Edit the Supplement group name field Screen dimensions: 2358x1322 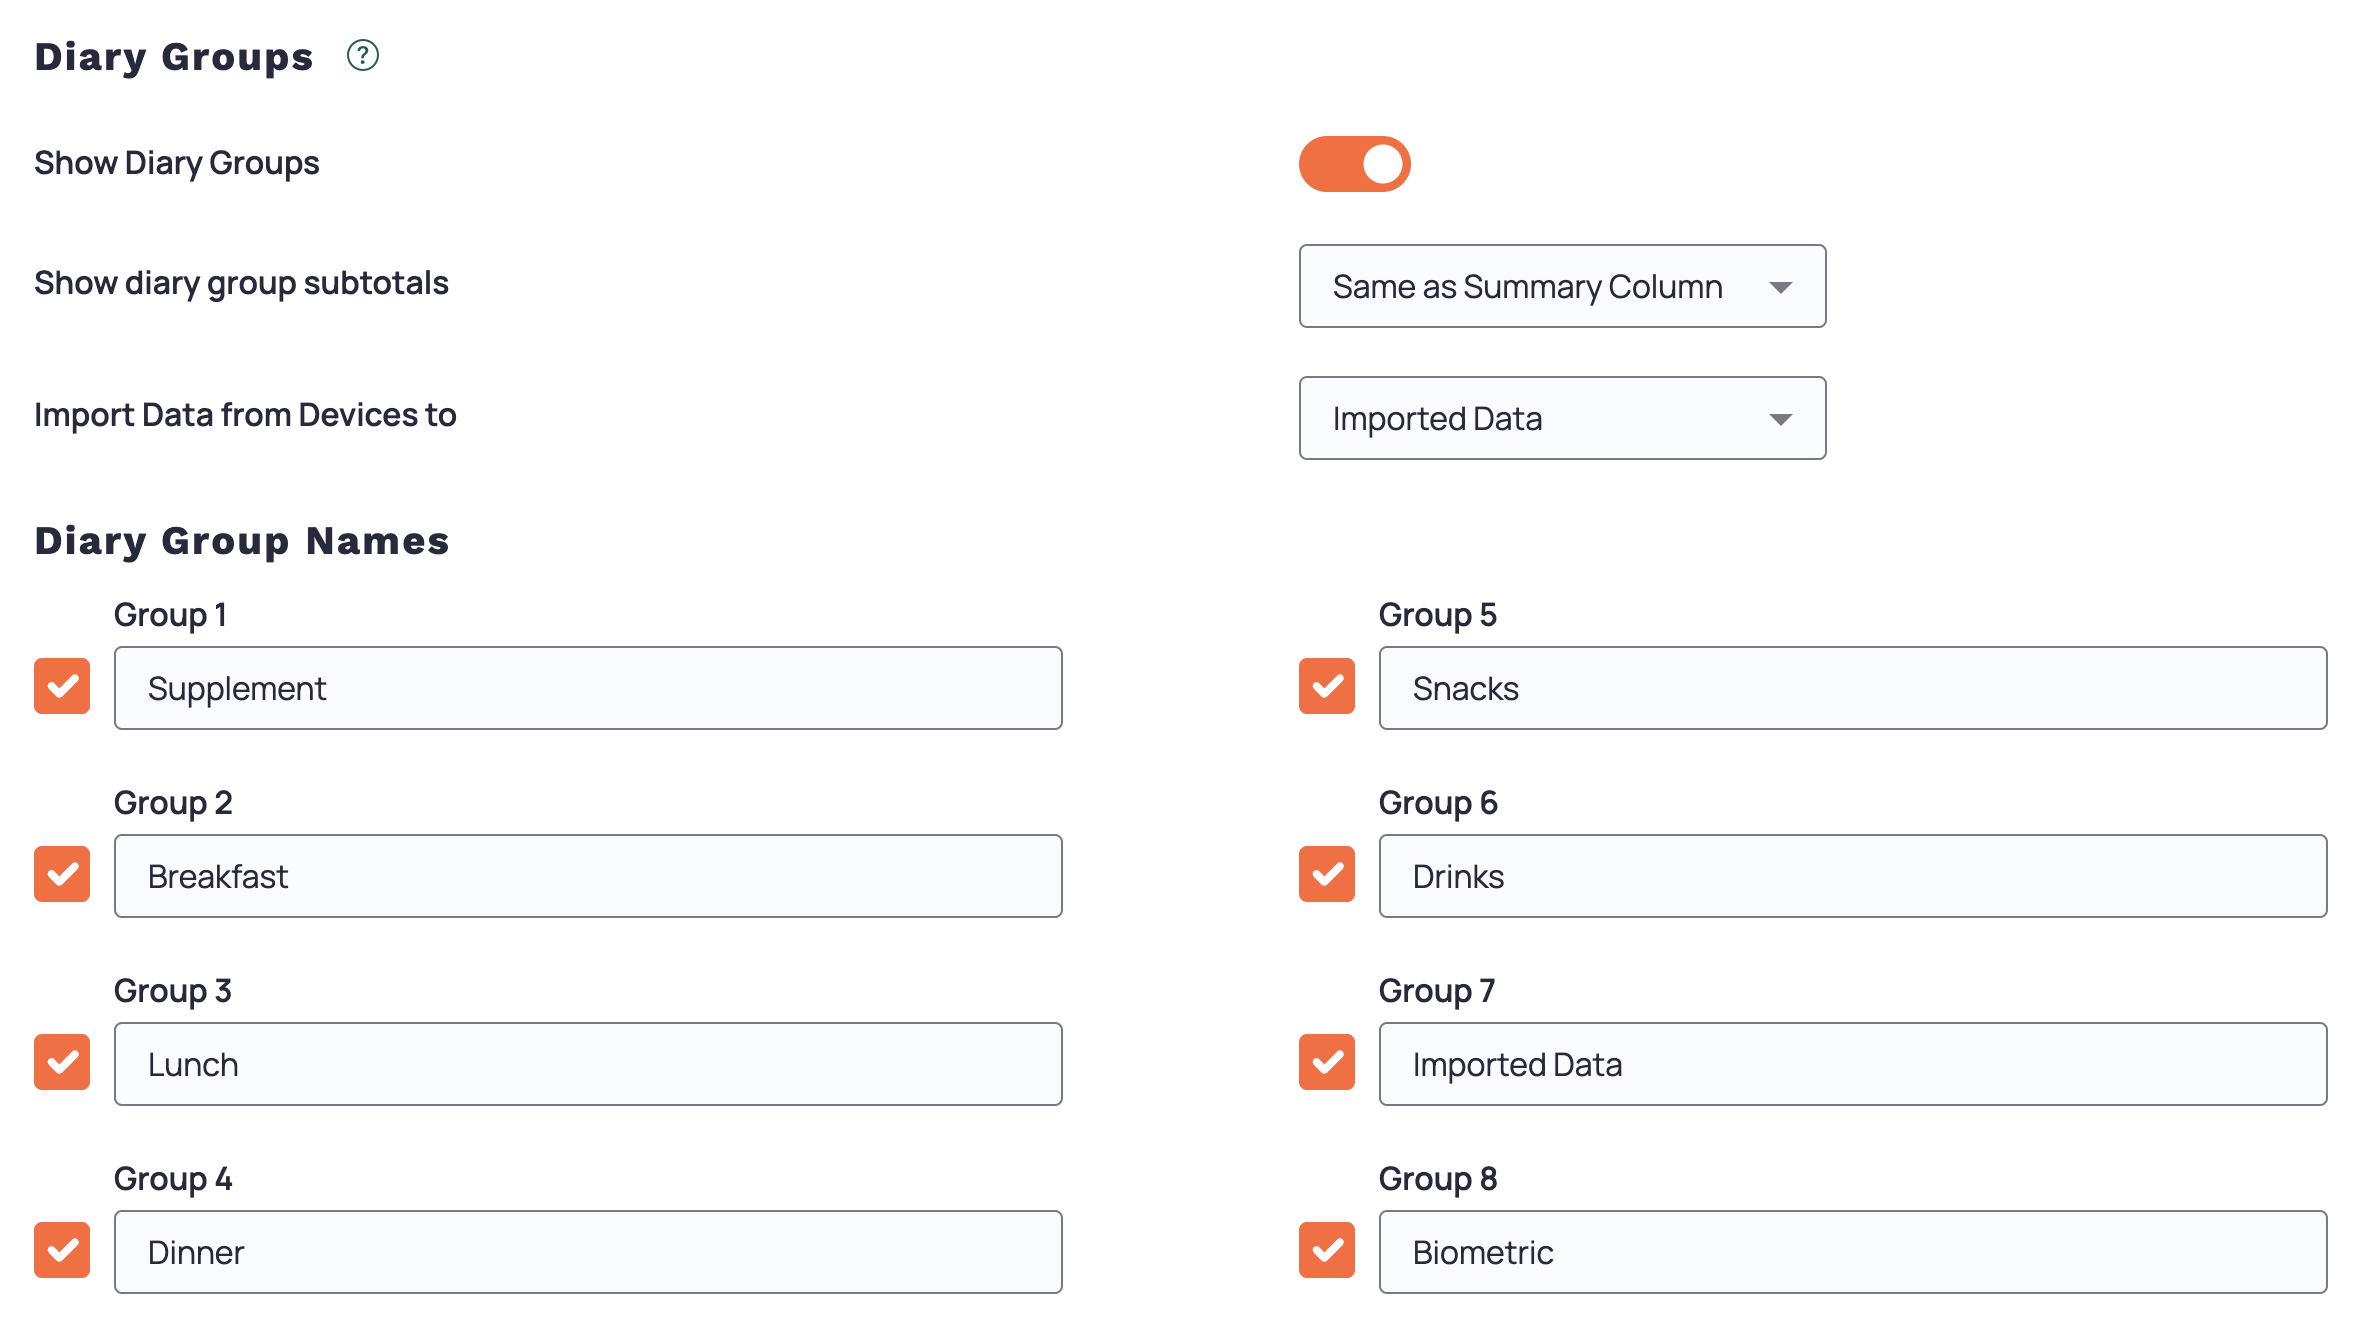(x=588, y=687)
